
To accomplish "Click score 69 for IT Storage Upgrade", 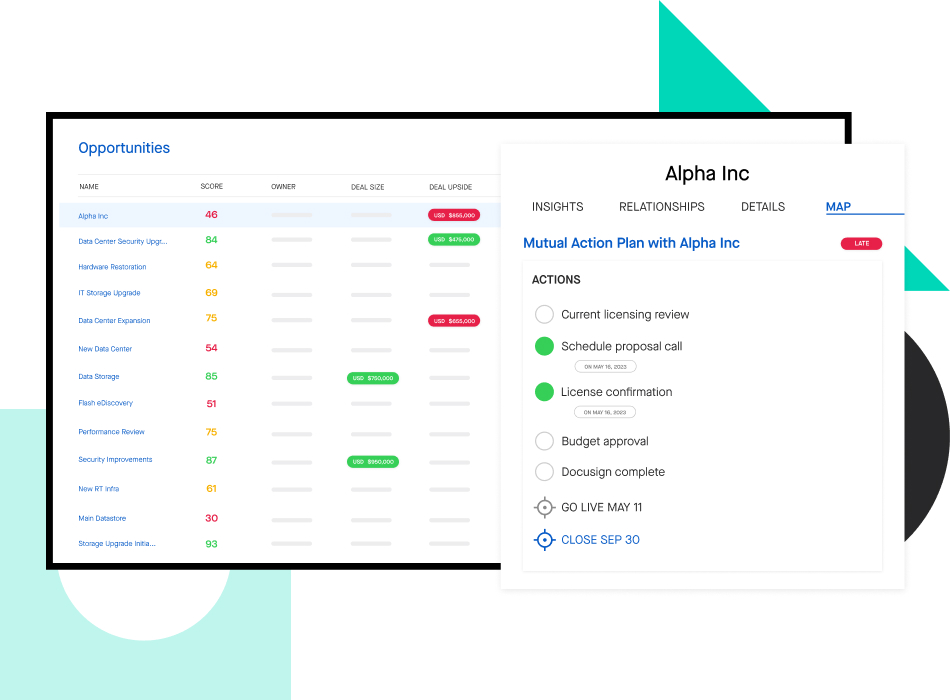I will point(211,293).
